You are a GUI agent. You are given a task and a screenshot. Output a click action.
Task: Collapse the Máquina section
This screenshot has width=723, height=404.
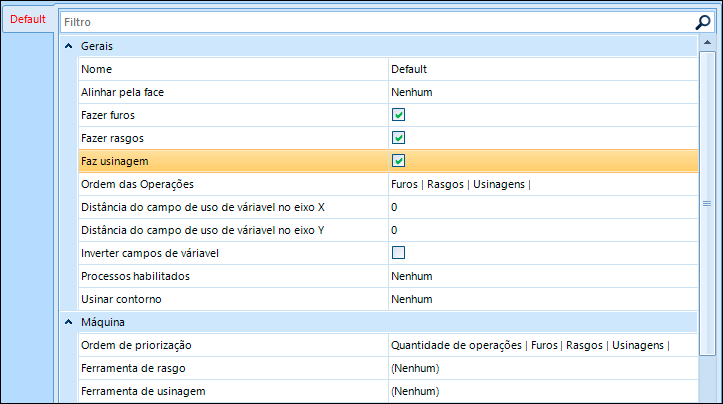pos(69,322)
